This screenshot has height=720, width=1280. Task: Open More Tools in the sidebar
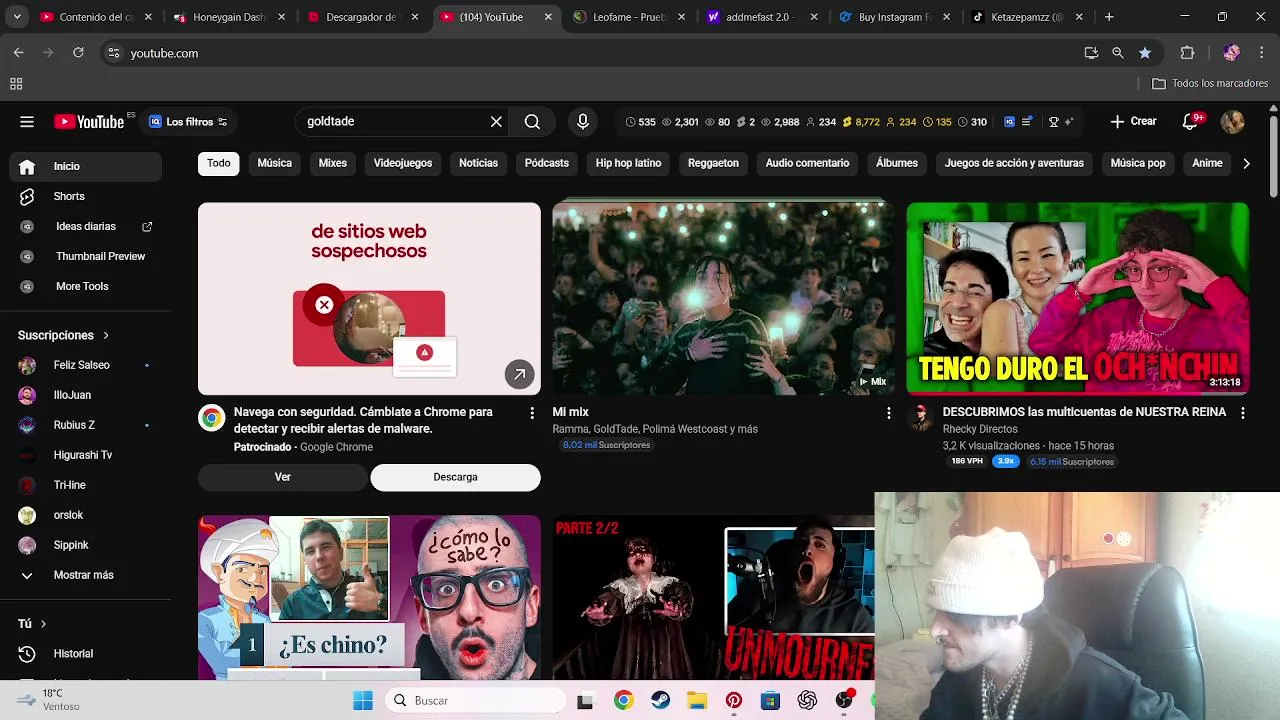coord(85,286)
